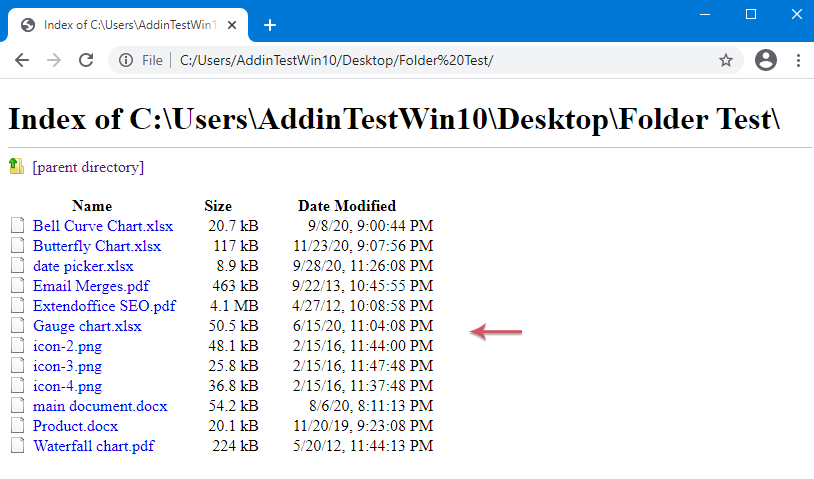Open the [parent directory] link
Screen dimensions: 814x479
click(x=88, y=167)
